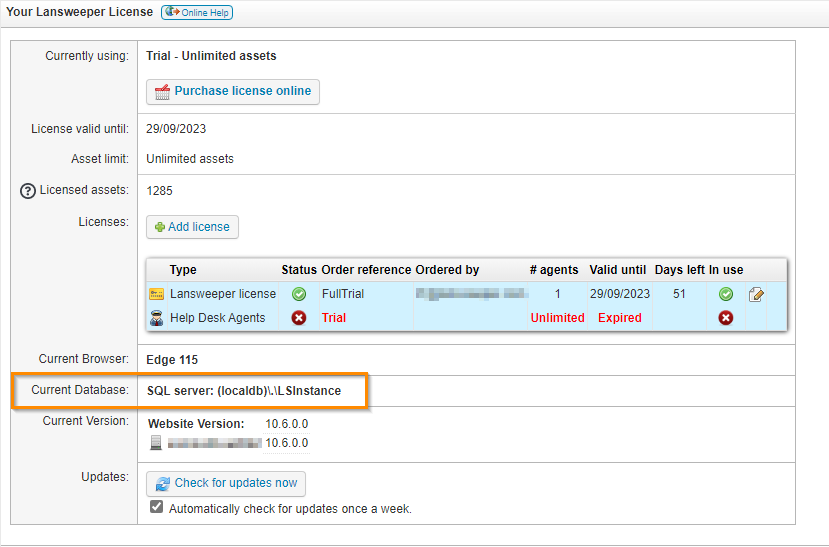Viewport: 829px width, 547px height.
Task: Click the Days left column header
Action: [x=679, y=270]
